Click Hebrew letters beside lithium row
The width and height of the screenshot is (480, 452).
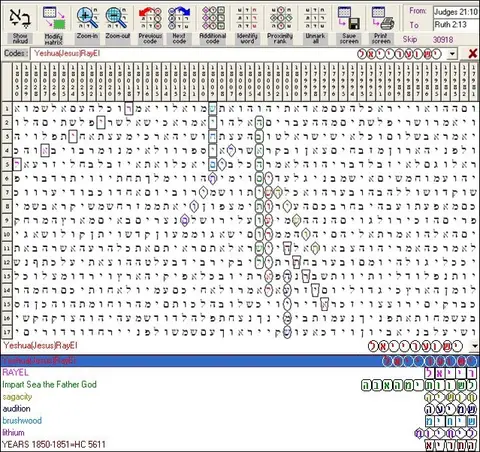coord(446,433)
